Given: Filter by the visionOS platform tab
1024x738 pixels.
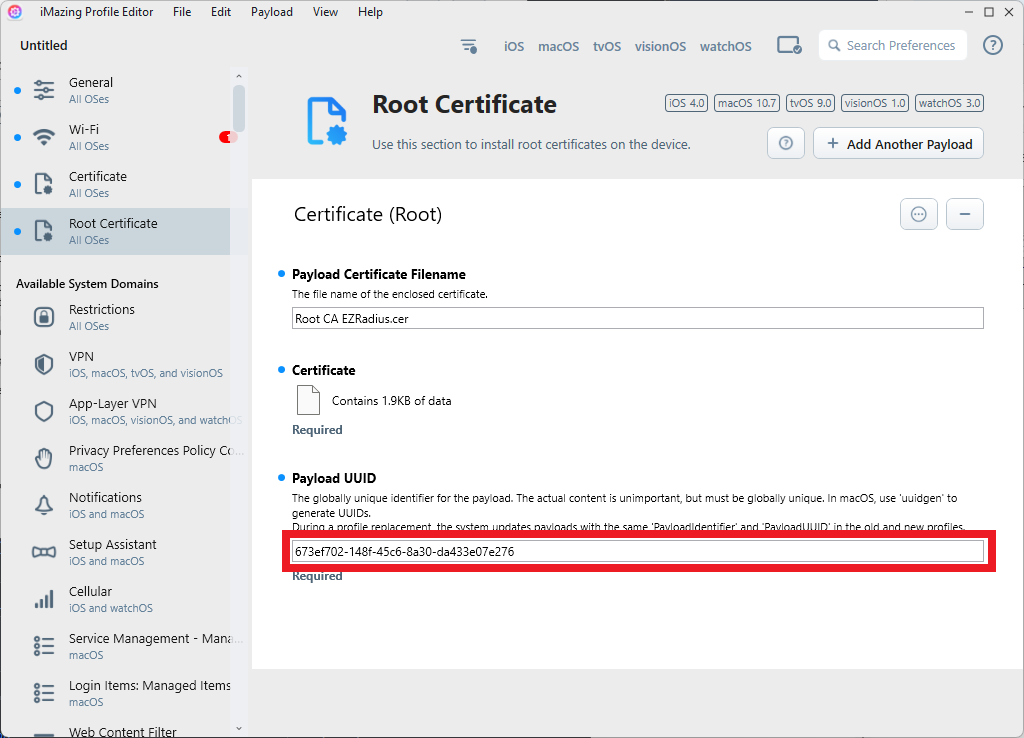Looking at the screenshot, I should [x=660, y=46].
